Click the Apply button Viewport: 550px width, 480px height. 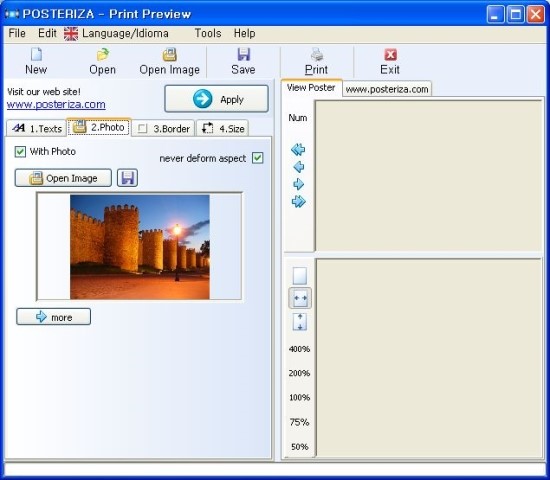216,99
